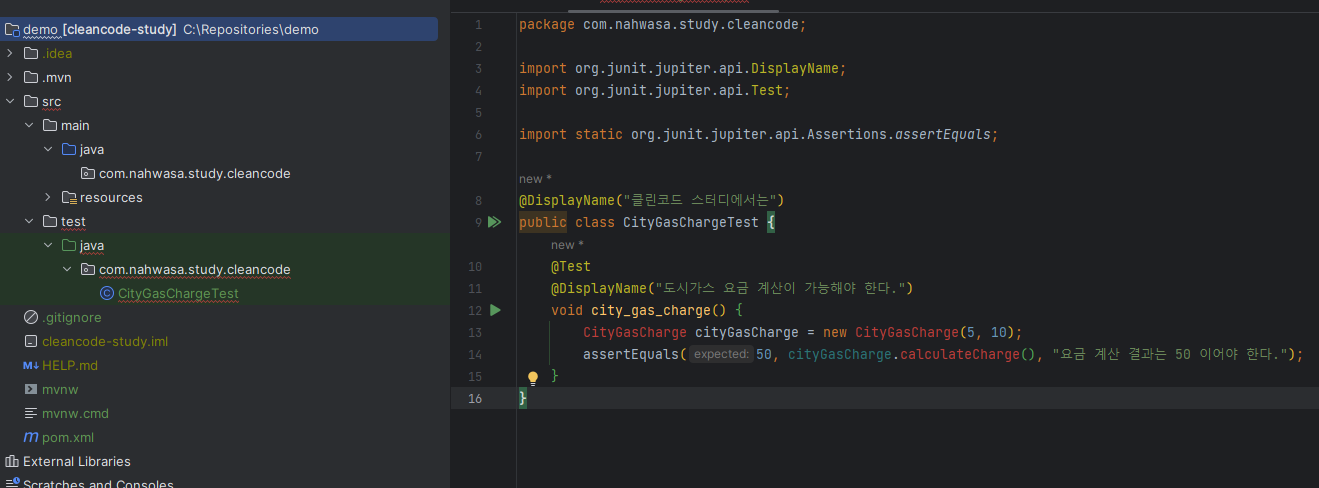
Task: Collapse the java folder under main
Action: [x=49, y=149]
